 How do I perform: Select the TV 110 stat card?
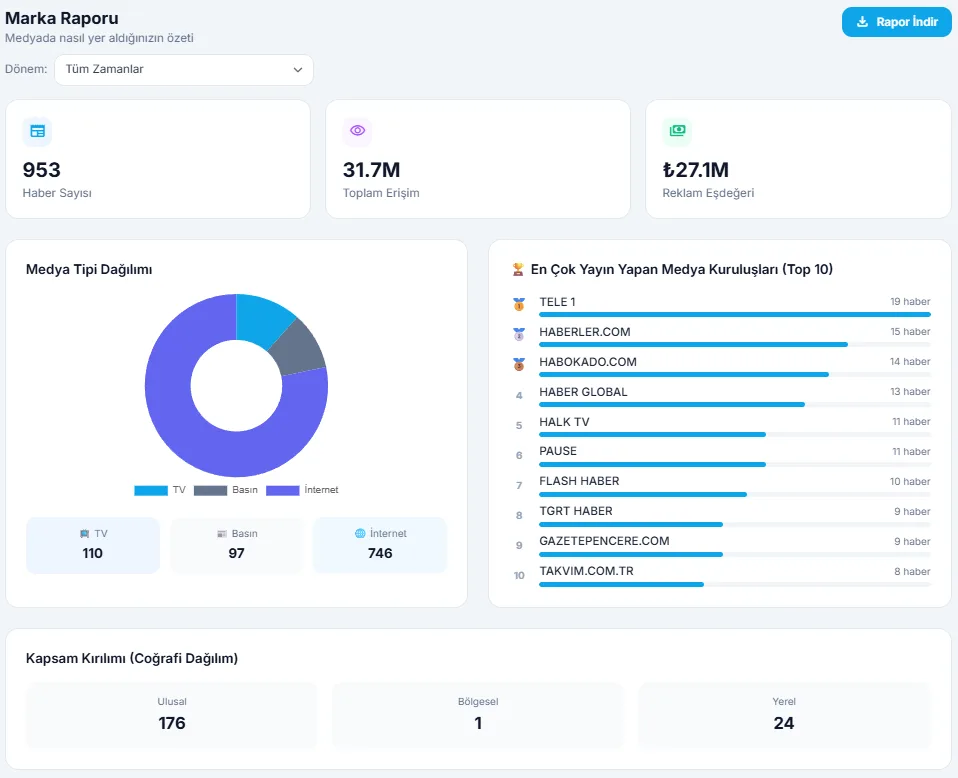point(93,545)
